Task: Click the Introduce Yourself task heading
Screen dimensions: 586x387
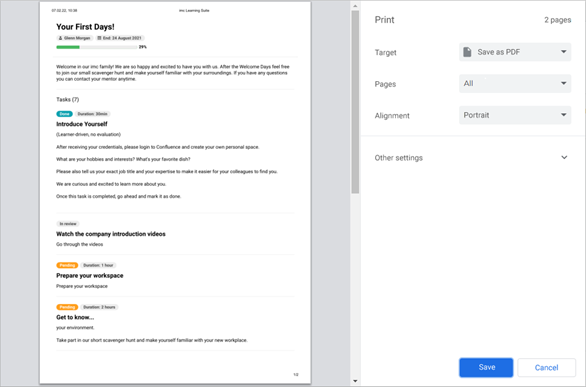Action: pyautogui.click(x=82, y=124)
